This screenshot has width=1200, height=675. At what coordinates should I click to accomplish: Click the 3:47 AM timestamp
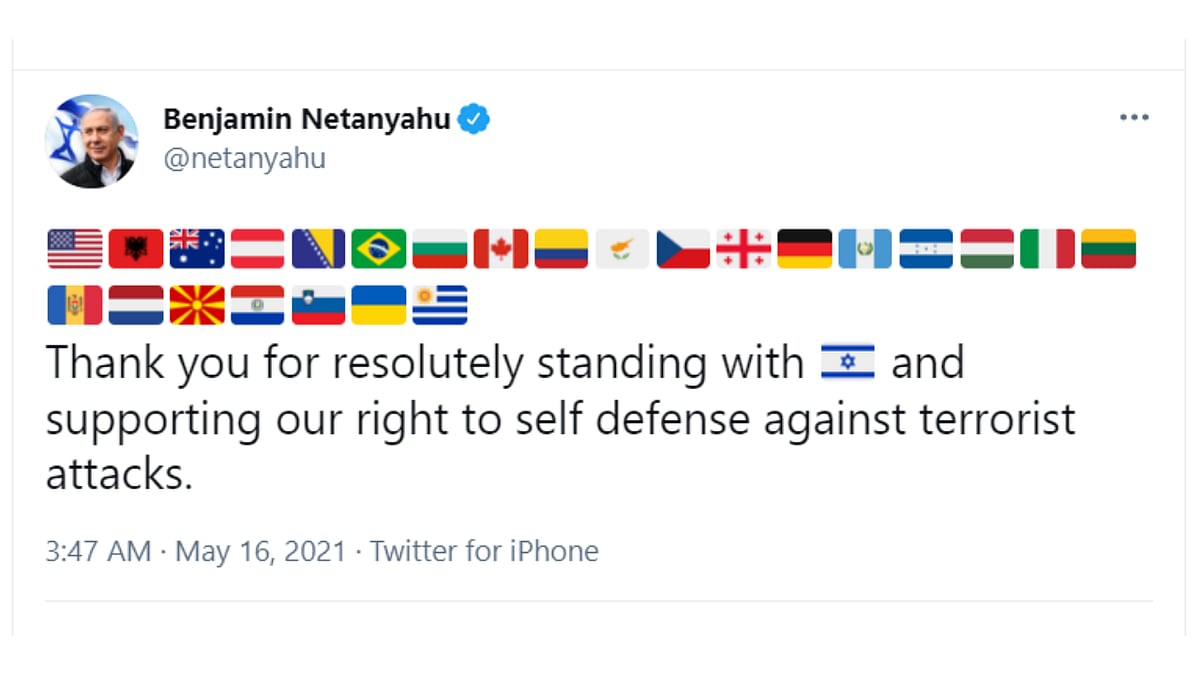pyautogui.click(x=98, y=551)
